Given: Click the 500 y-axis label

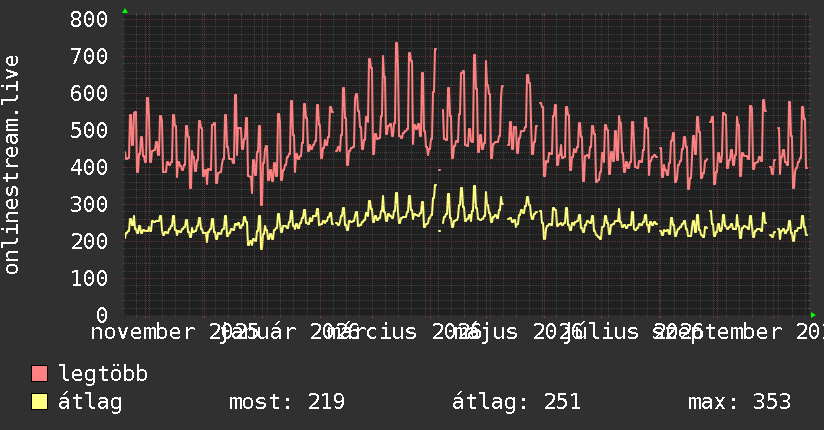Looking at the screenshot, I should click(89, 130).
